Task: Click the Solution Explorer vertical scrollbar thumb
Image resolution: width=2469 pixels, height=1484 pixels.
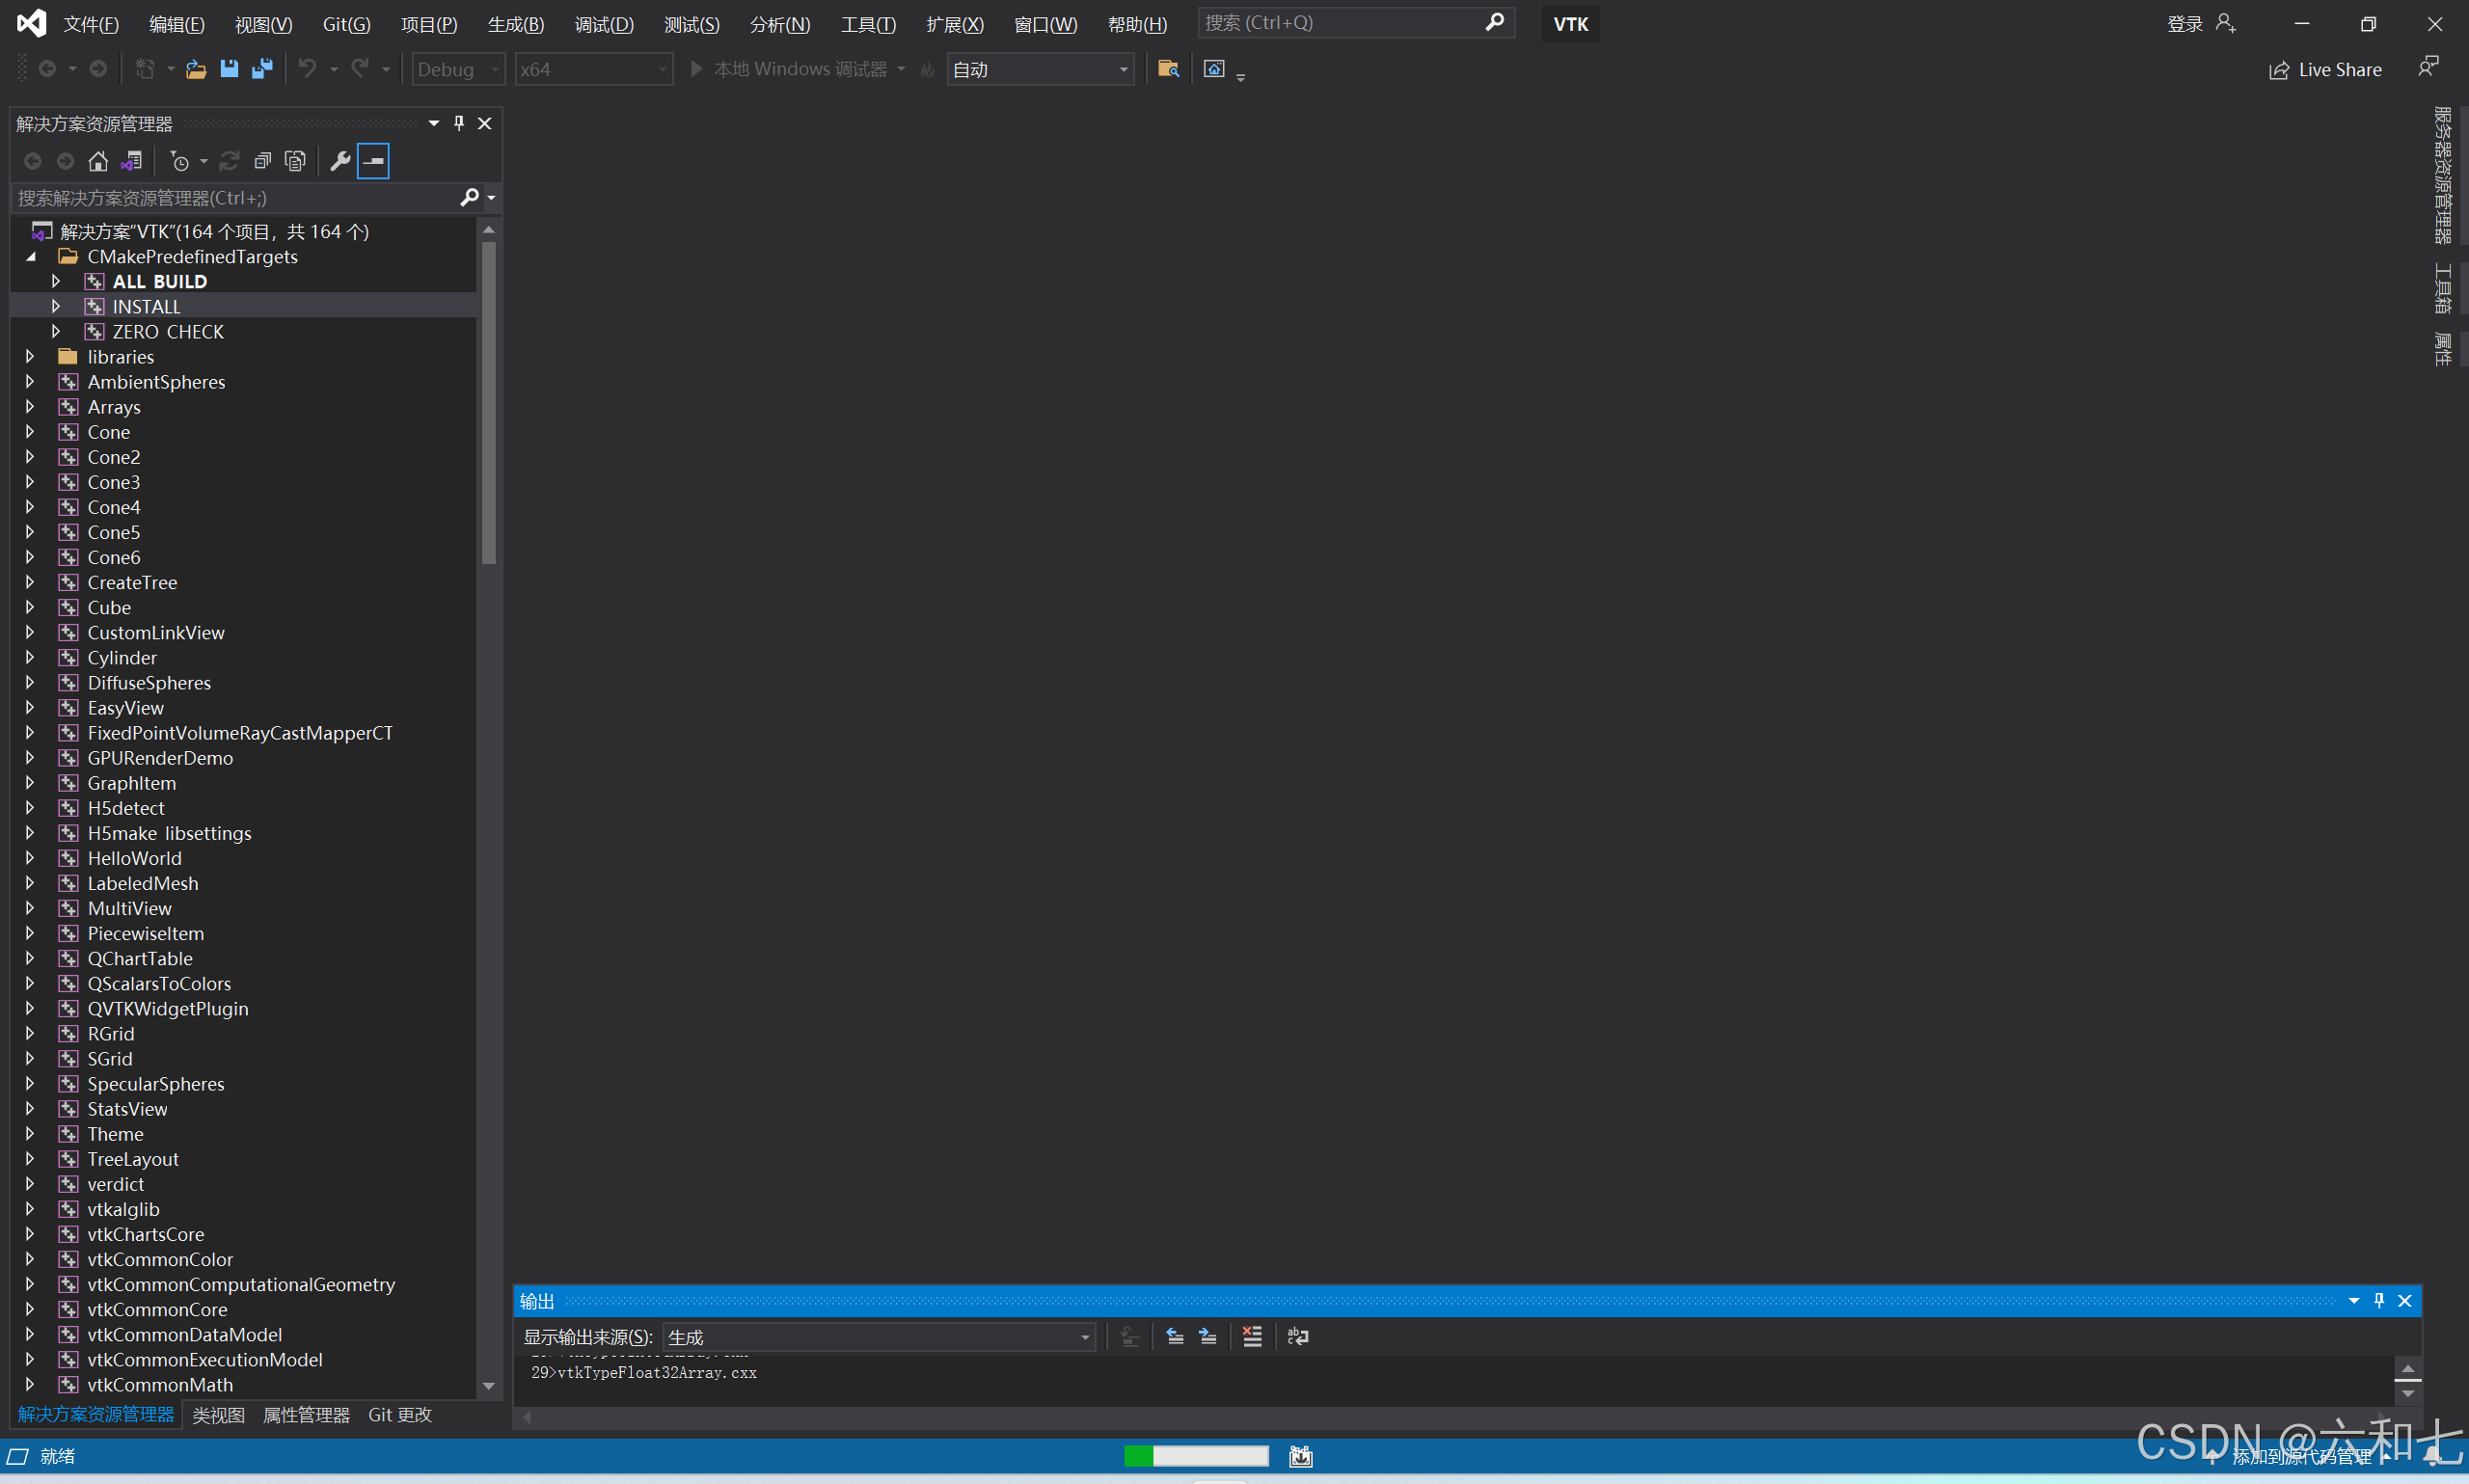Action: click(489, 403)
